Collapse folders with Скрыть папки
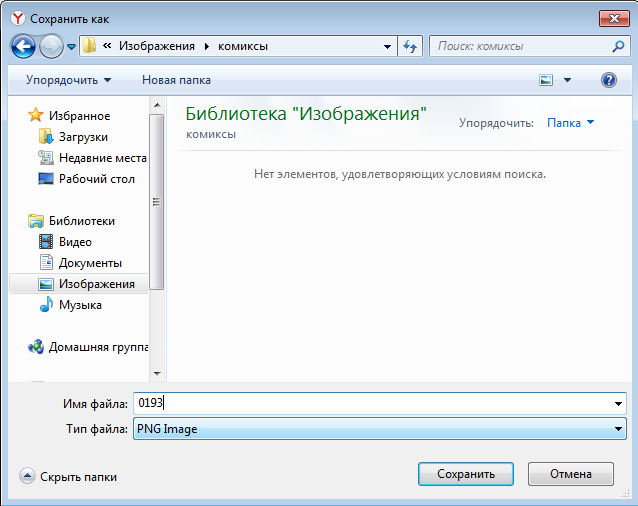The image size is (638, 506). (x=78, y=477)
